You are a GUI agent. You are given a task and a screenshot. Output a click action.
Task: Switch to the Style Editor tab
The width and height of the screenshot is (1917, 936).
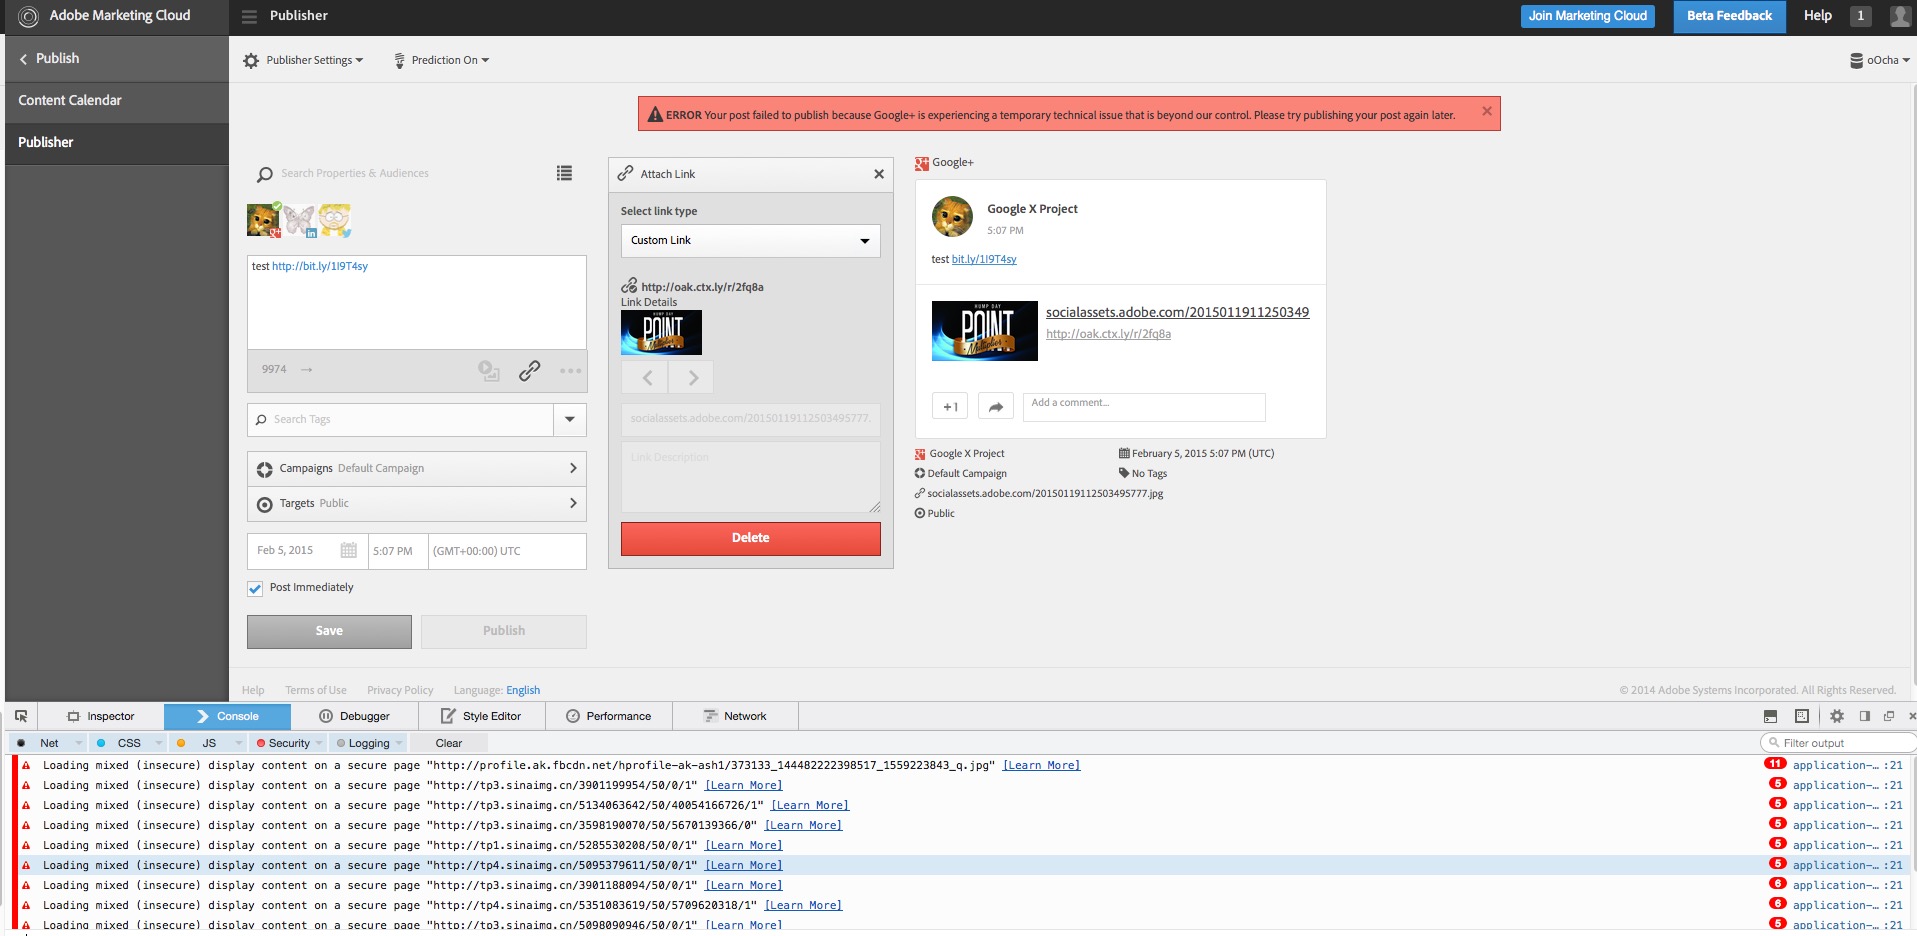(x=481, y=716)
